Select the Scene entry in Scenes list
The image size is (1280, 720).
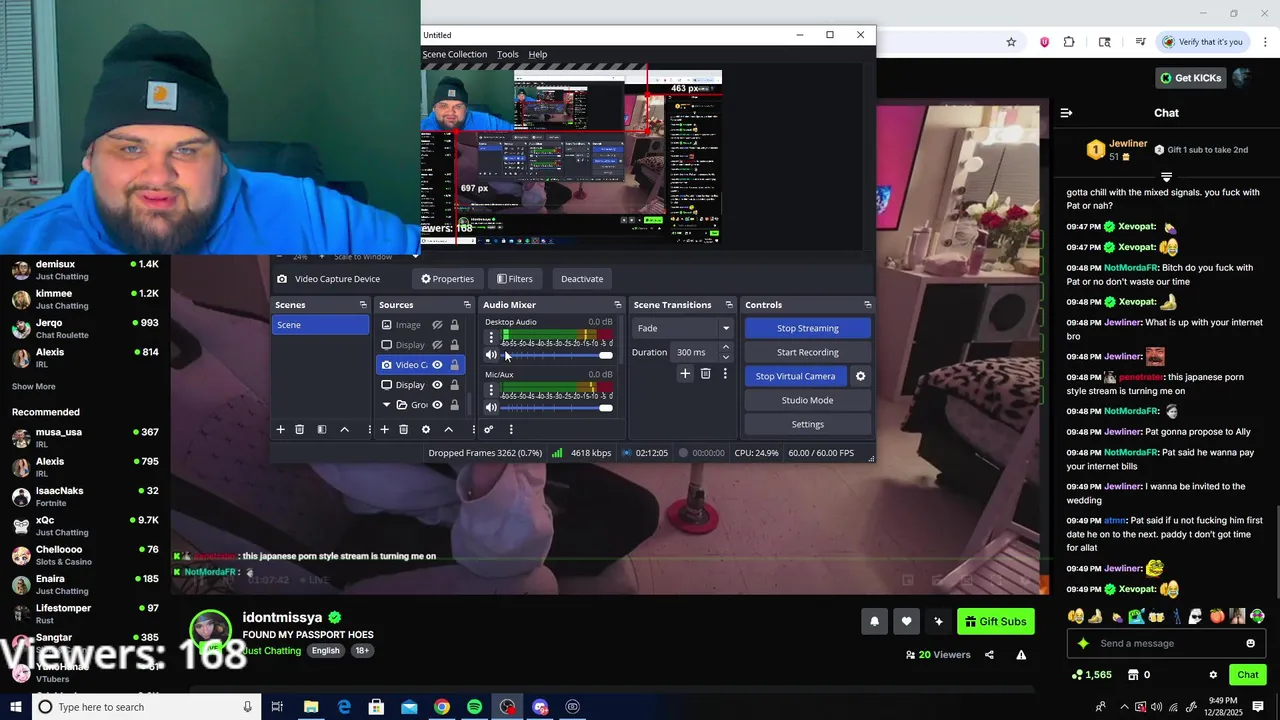tap(320, 325)
